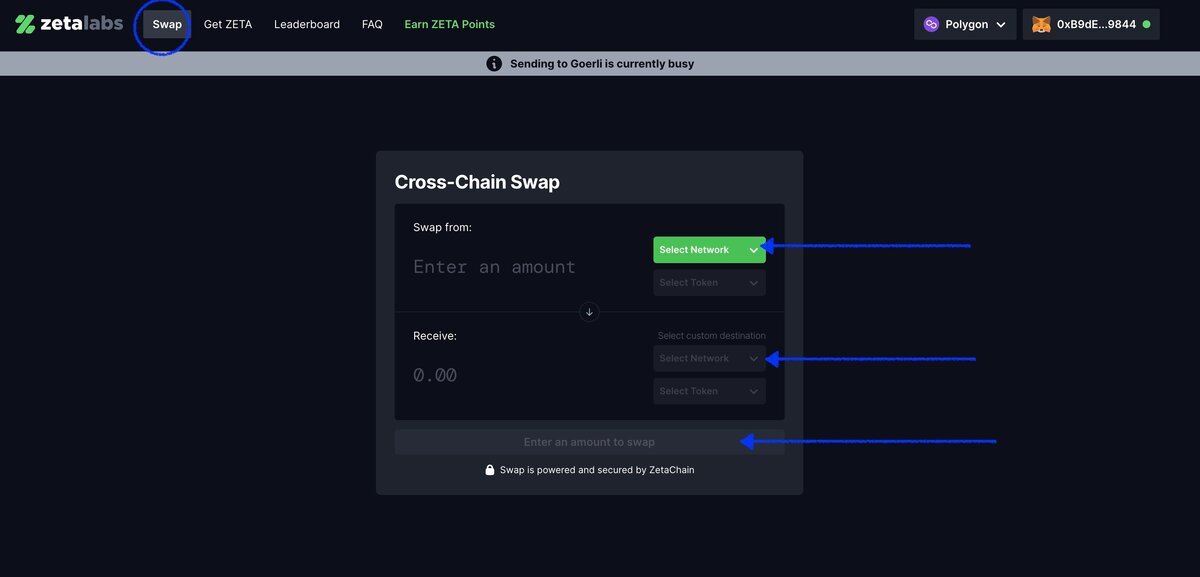Open wallet 0xB9dE...9844 account menu
This screenshot has height=577, width=1200.
coord(1091,24)
